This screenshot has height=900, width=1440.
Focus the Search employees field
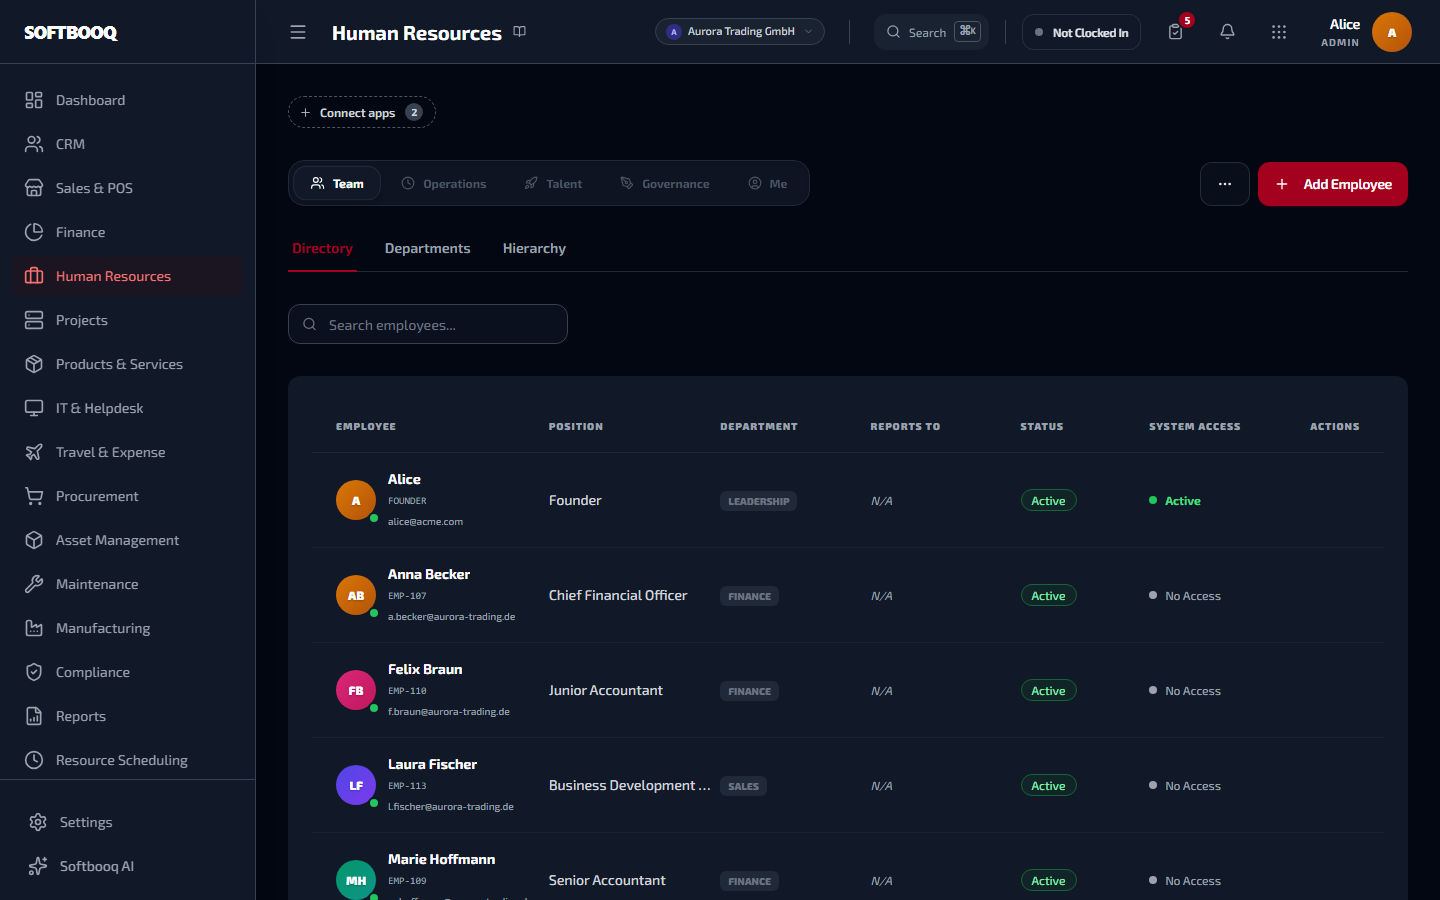428,324
